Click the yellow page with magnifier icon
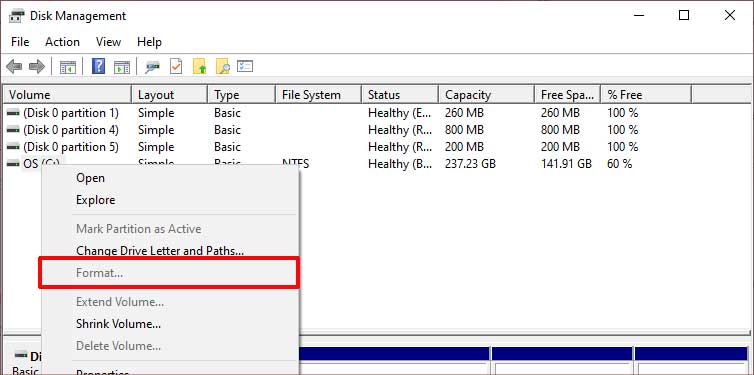754x375 pixels. pyautogui.click(x=223, y=66)
